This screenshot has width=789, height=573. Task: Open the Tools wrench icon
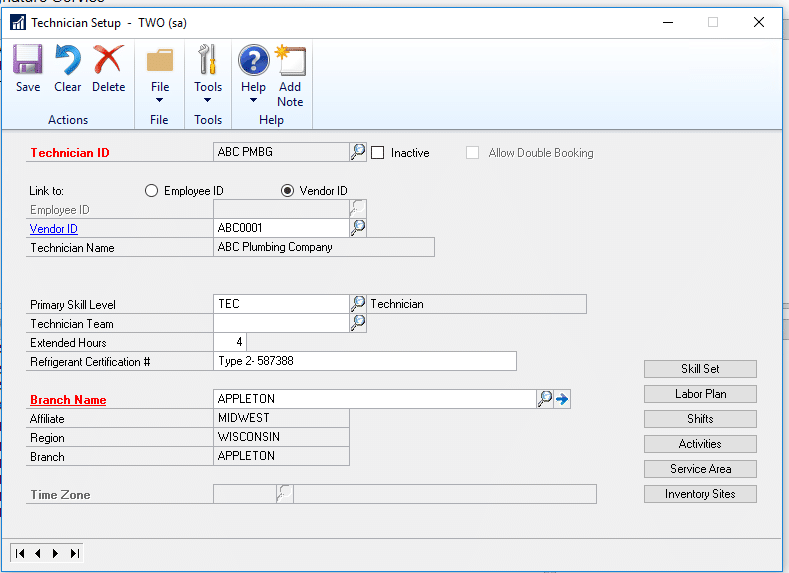tap(207, 59)
